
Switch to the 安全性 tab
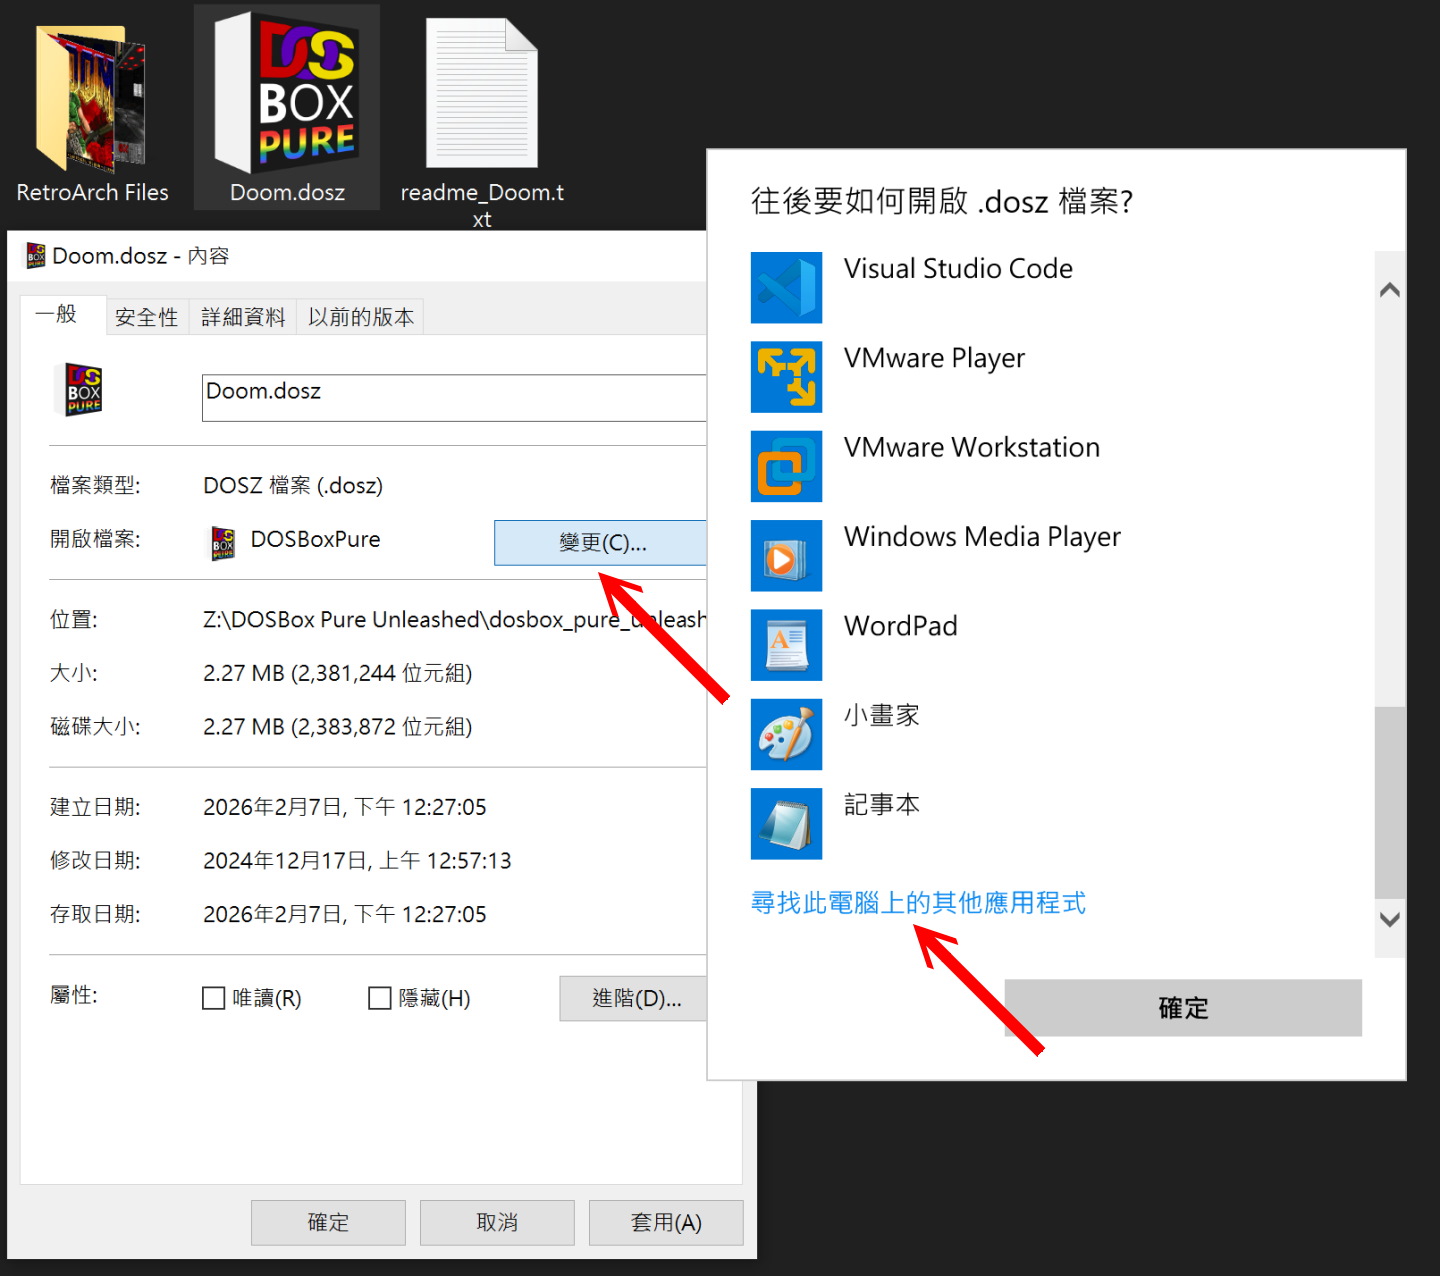146,316
